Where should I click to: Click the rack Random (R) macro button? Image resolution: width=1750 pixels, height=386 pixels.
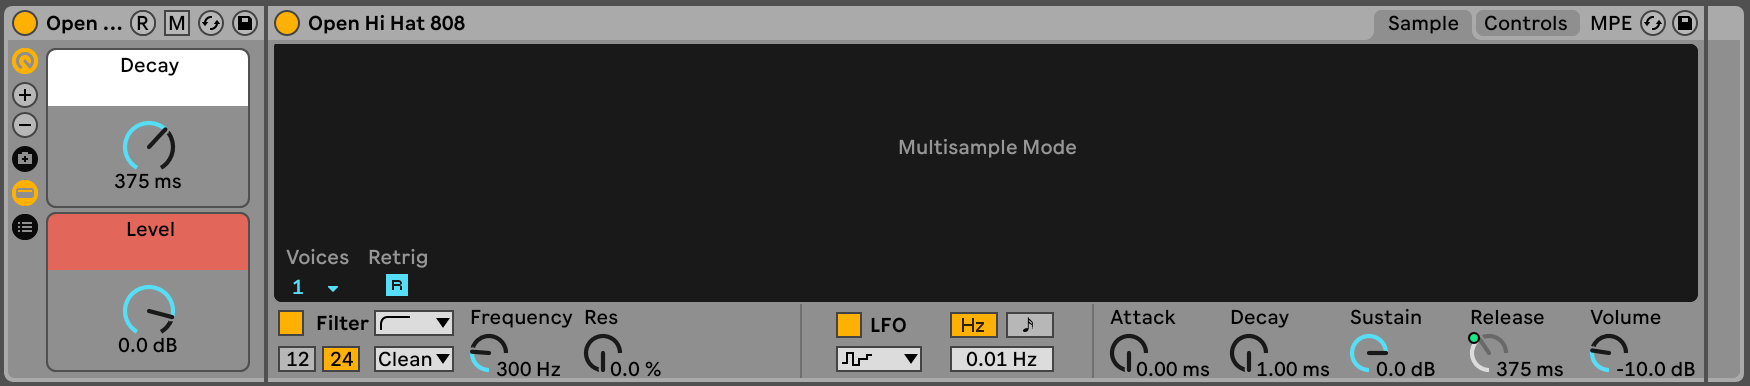click(143, 23)
